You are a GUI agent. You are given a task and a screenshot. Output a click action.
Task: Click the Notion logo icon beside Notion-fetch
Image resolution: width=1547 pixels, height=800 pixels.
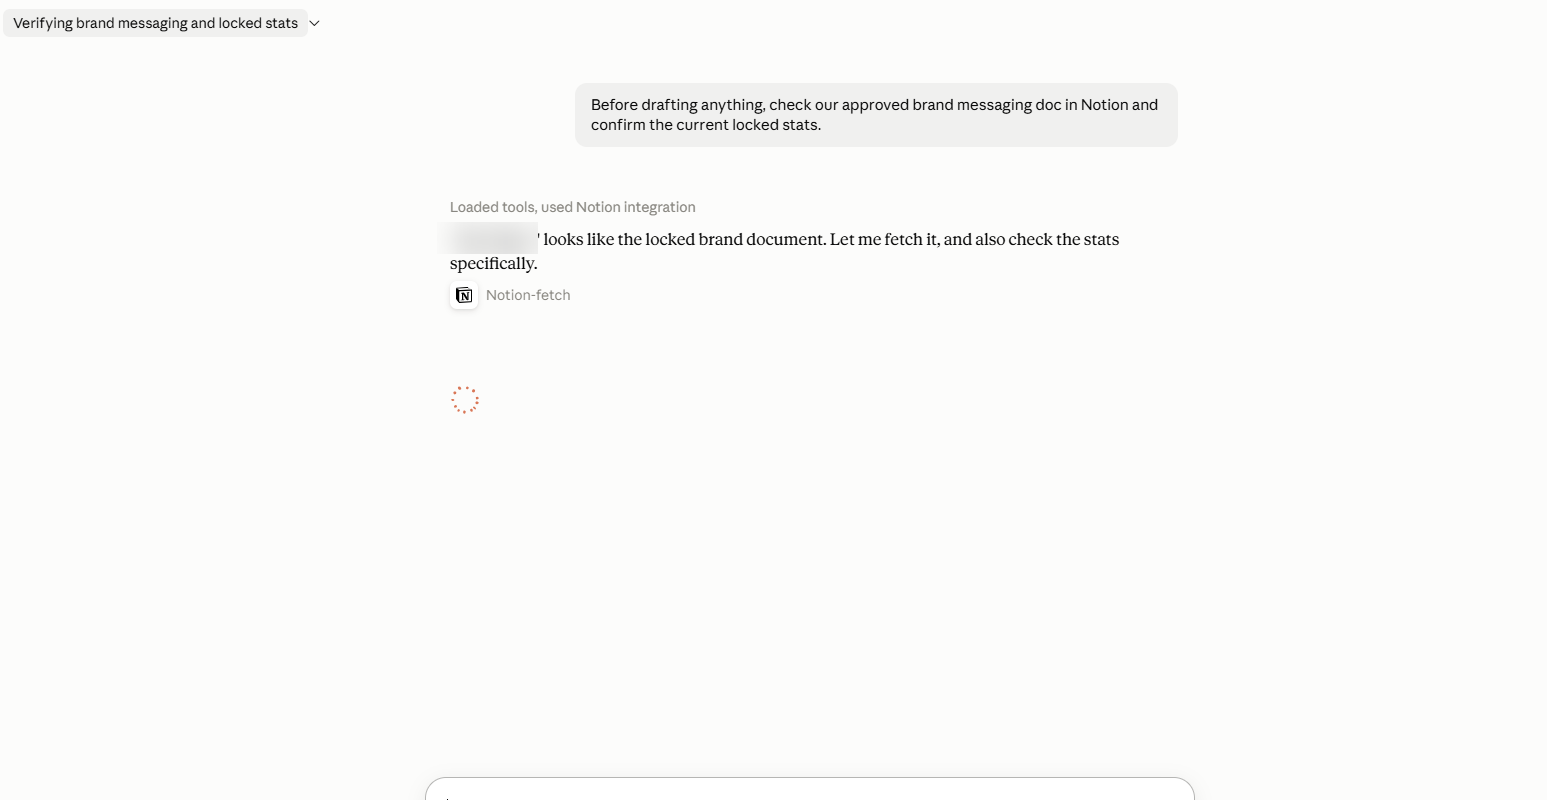(464, 295)
